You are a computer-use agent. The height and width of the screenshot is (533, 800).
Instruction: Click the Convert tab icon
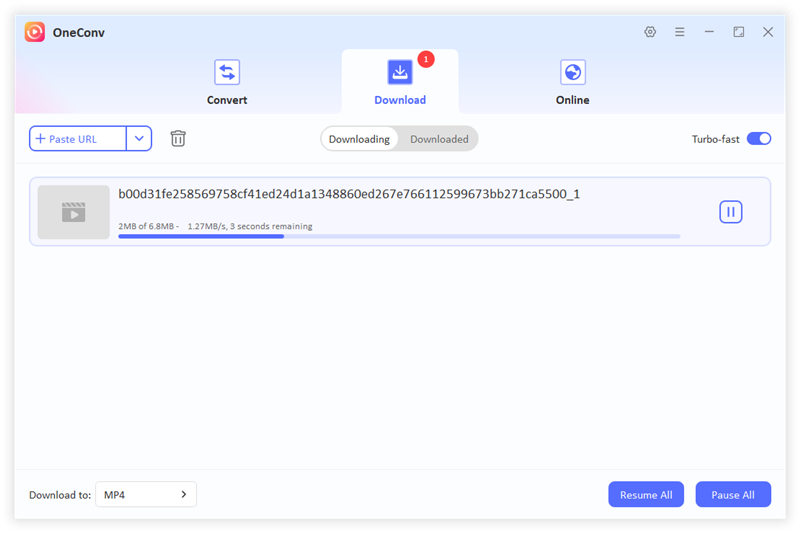coord(227,72)
